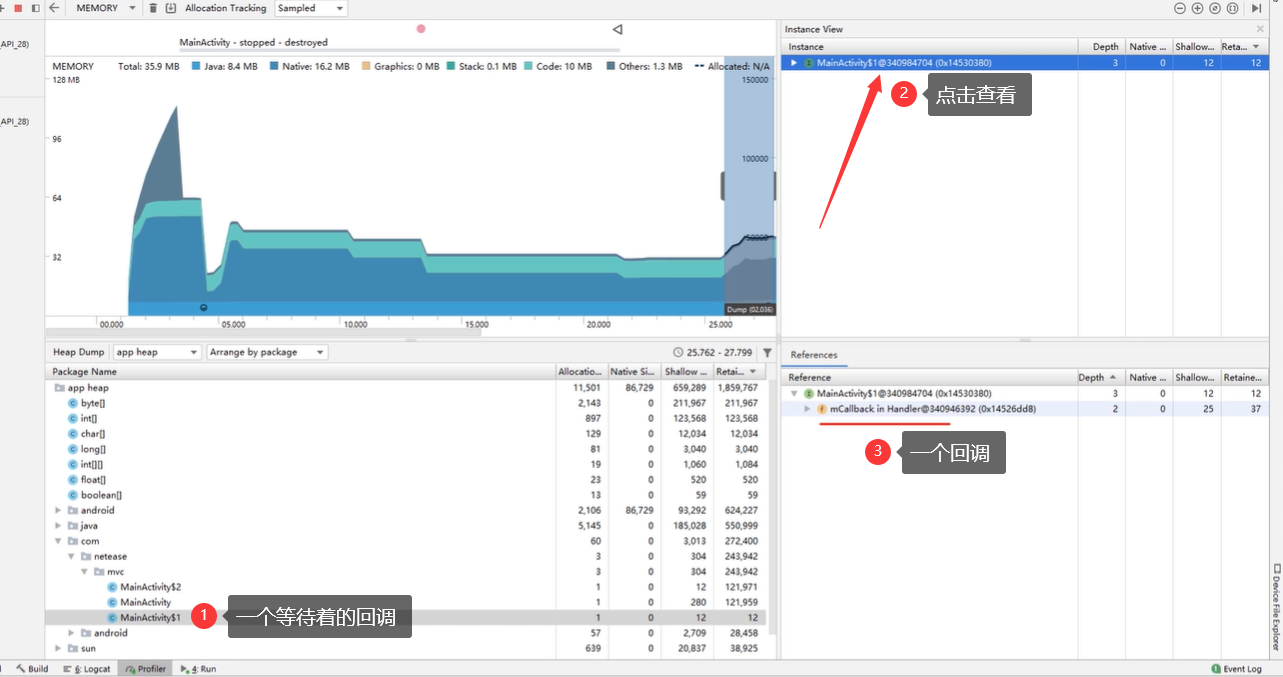Viewport: 1283px width, 677px height.
Task: Collapse the app heap tree node
Action: coord(59,388)
